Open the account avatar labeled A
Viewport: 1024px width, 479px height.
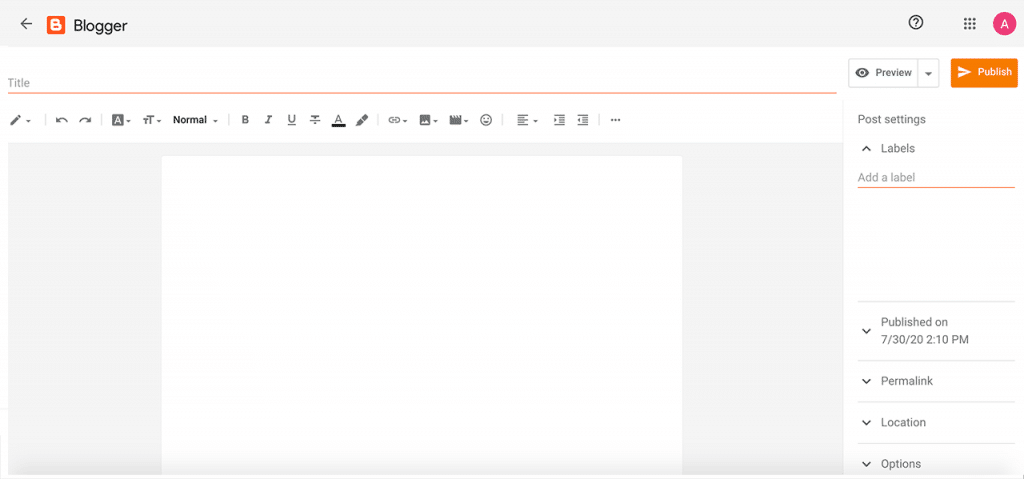click(1004, 24)
